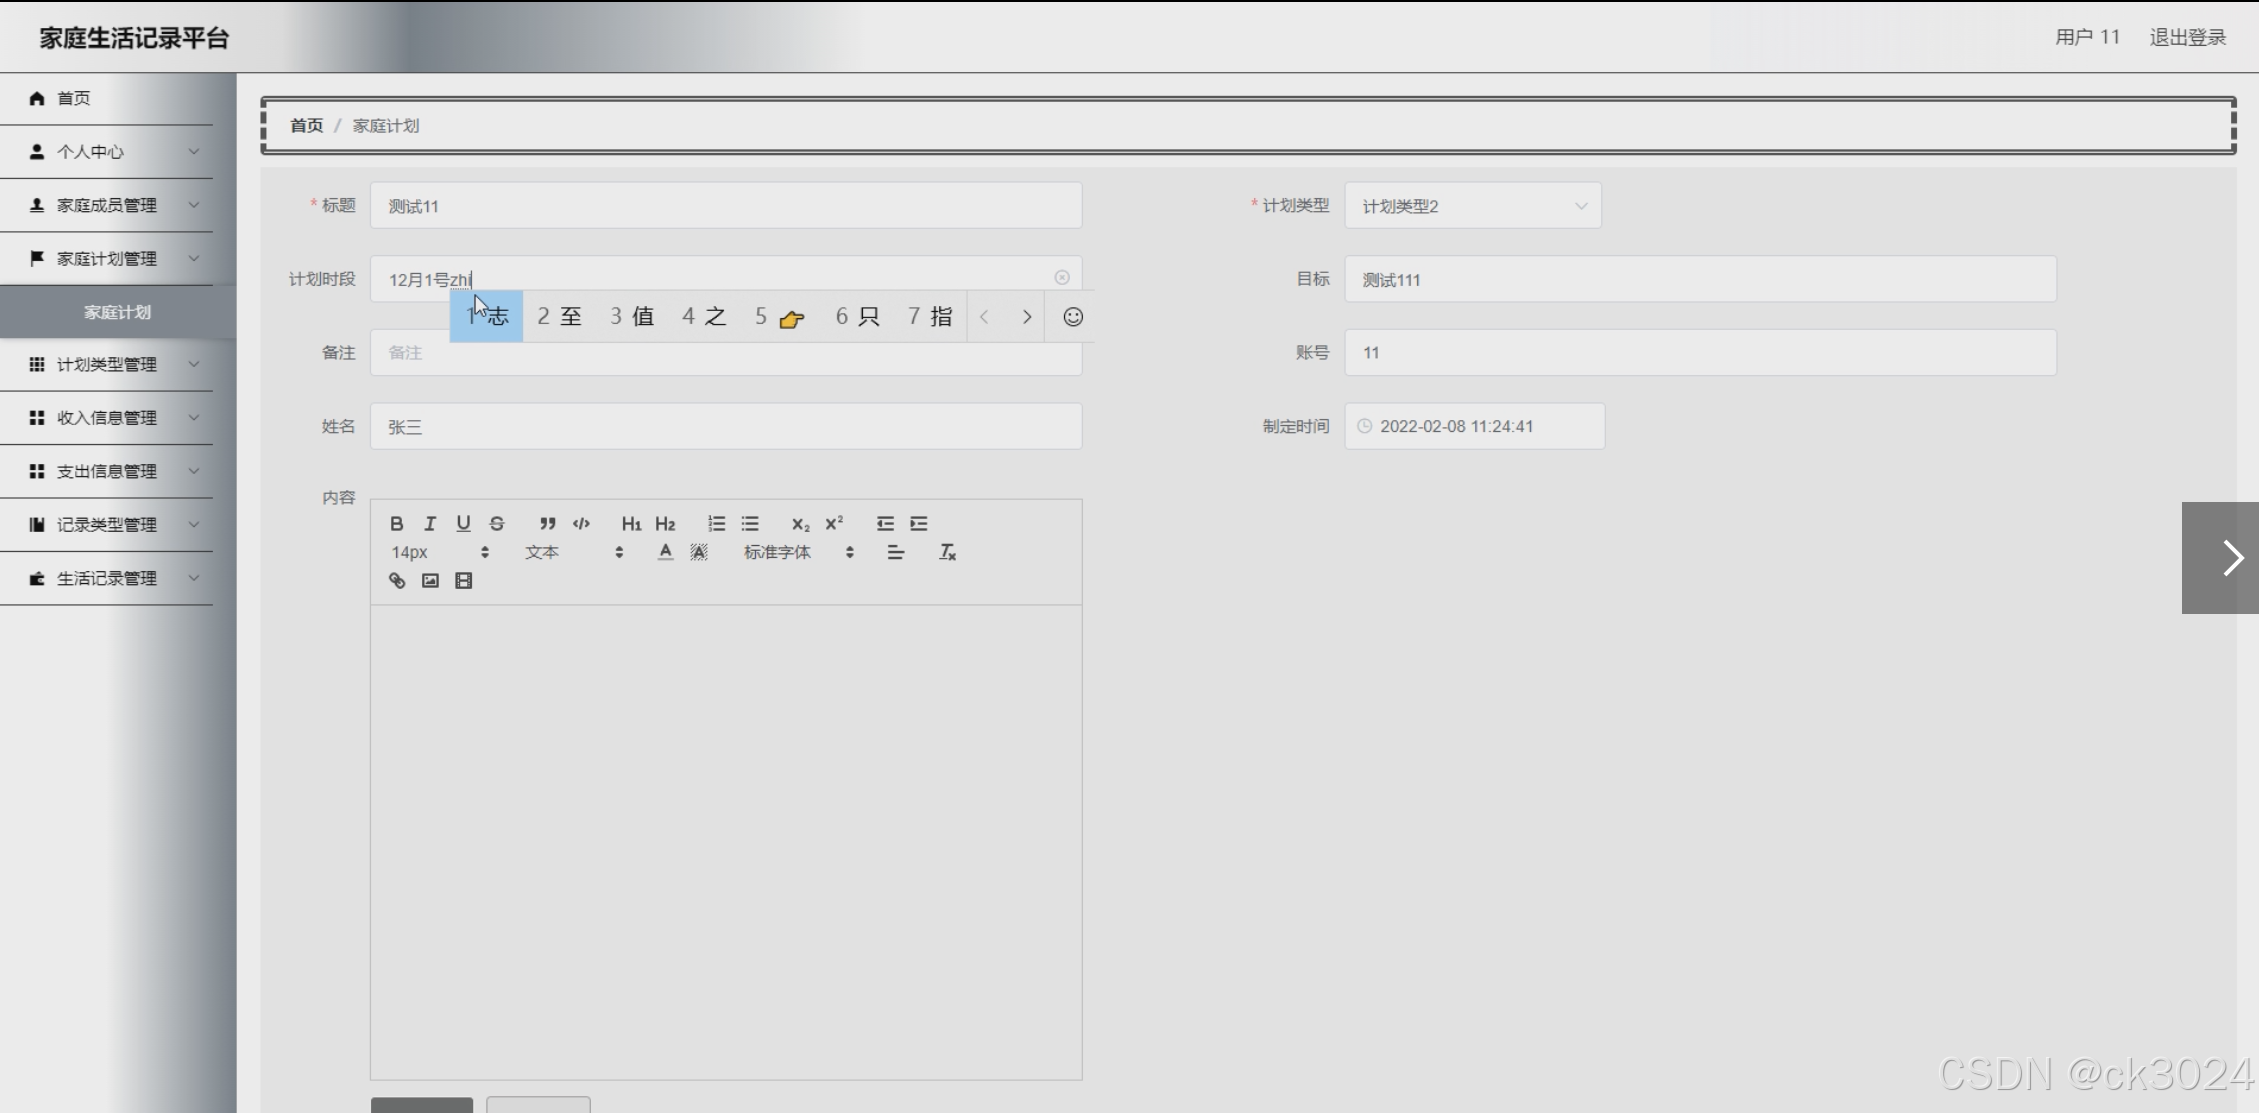Click 用户 11 in header
The height and width of the screenshot is (1113, 2259).
pos(2087,37)
